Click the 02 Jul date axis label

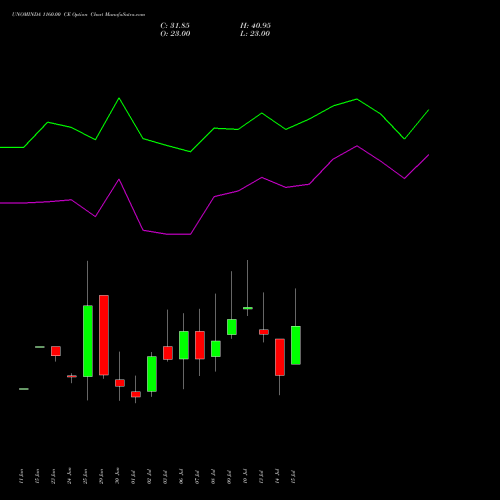coord(149,477)
